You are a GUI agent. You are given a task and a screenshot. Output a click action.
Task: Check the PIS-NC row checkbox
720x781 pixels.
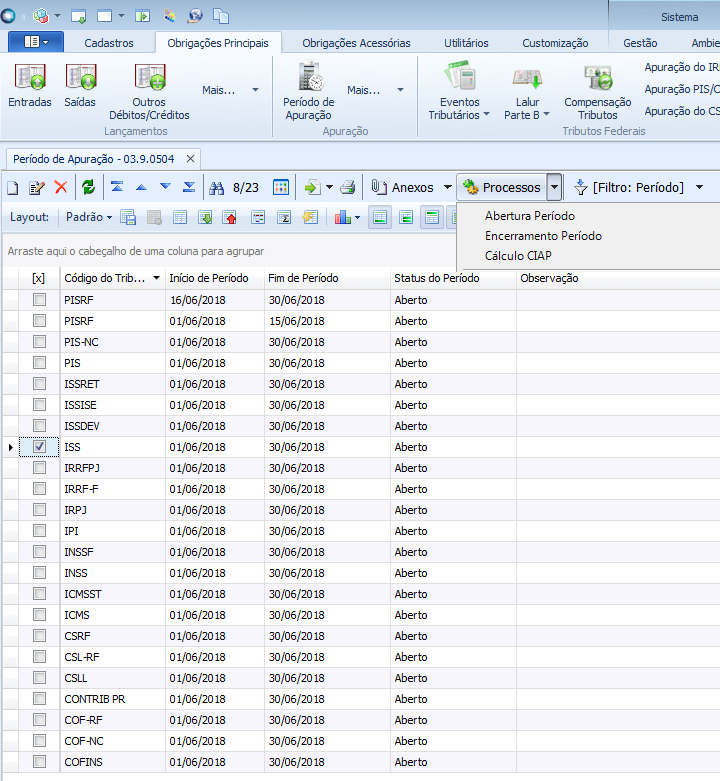coord(39,342)
